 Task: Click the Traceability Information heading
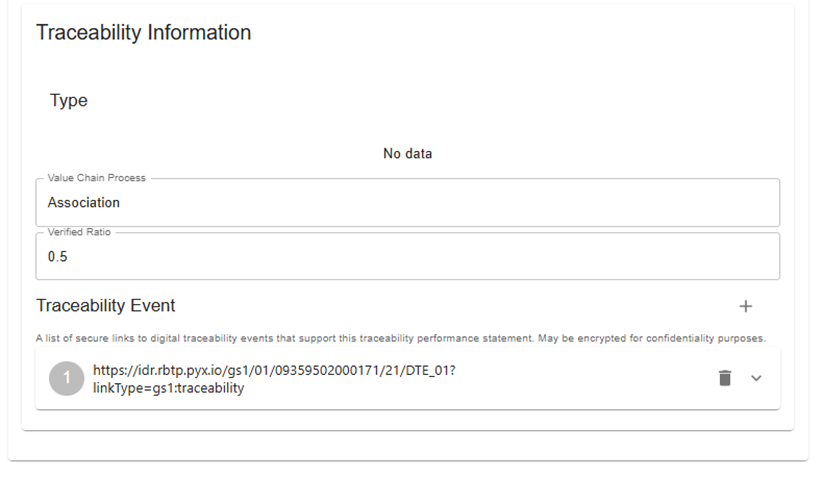click(143, 32)
